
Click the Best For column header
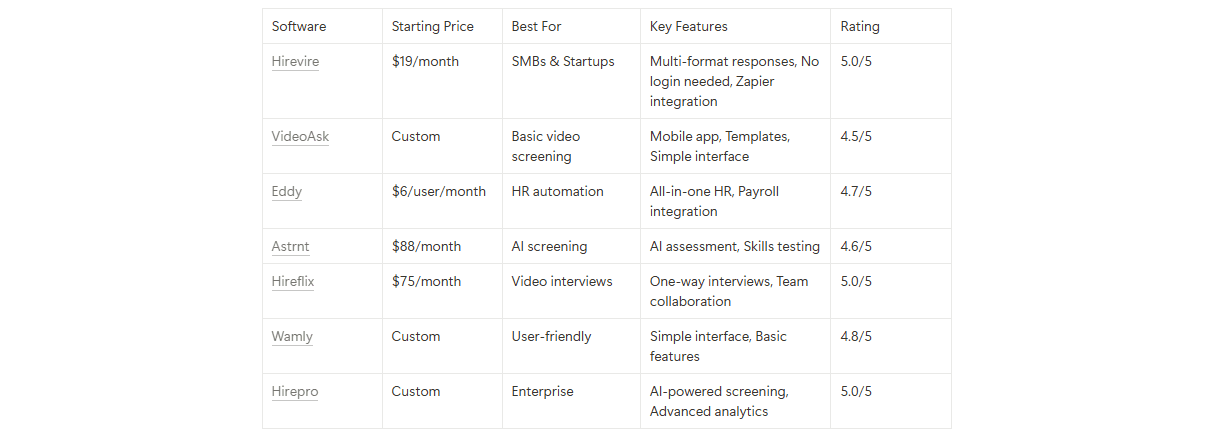(x=536, y=27)
